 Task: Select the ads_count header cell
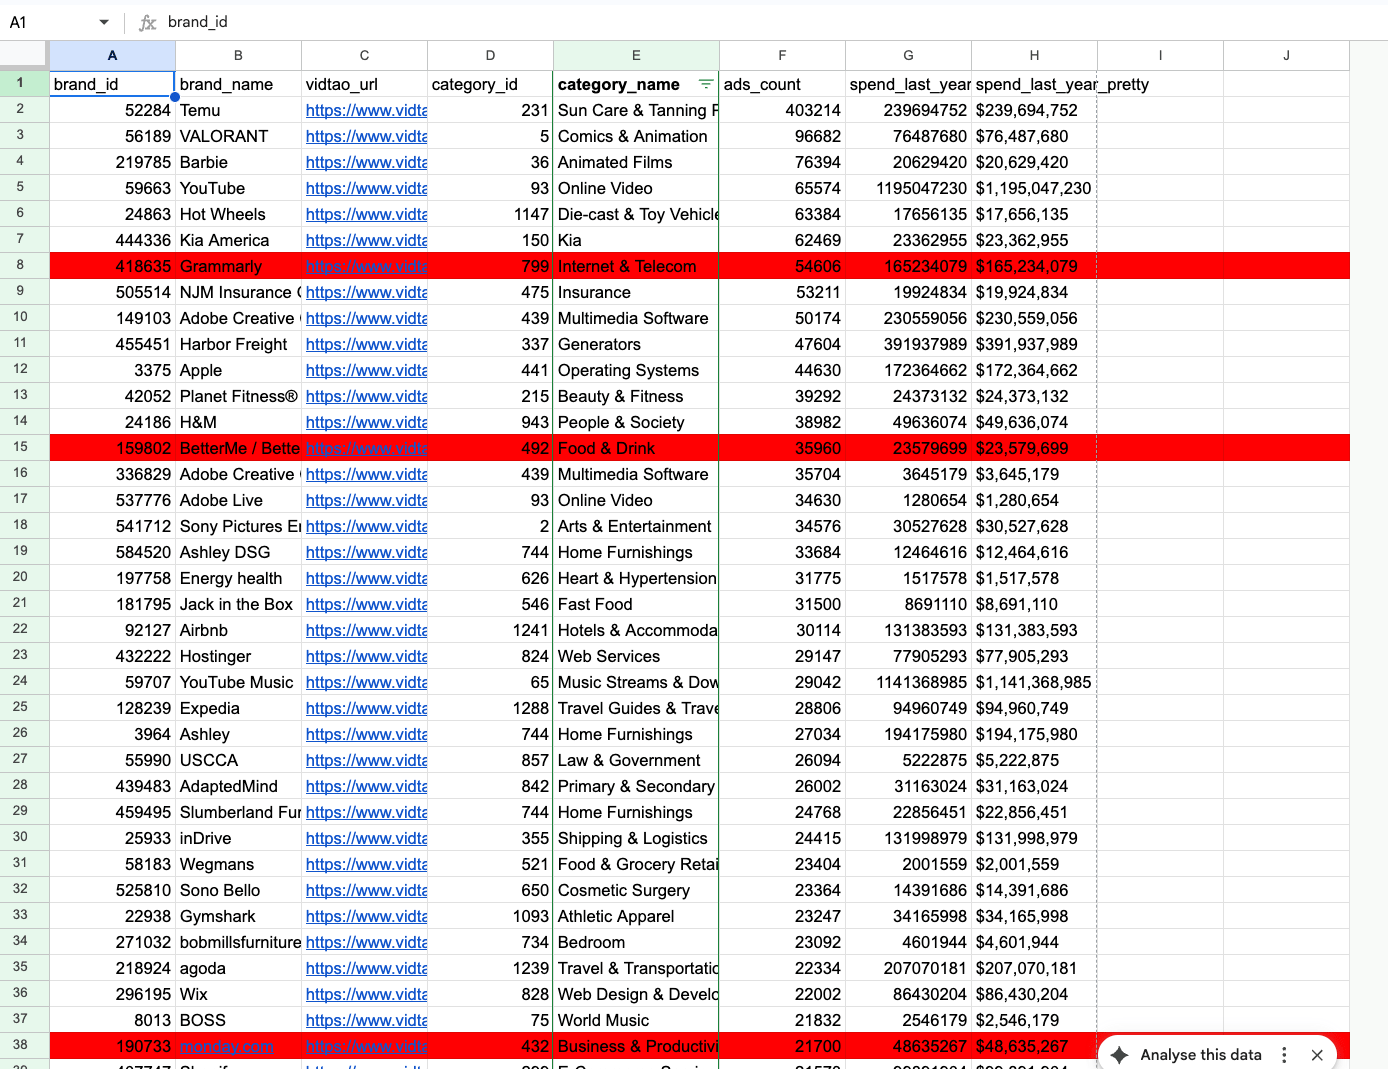tap(782, 84)
